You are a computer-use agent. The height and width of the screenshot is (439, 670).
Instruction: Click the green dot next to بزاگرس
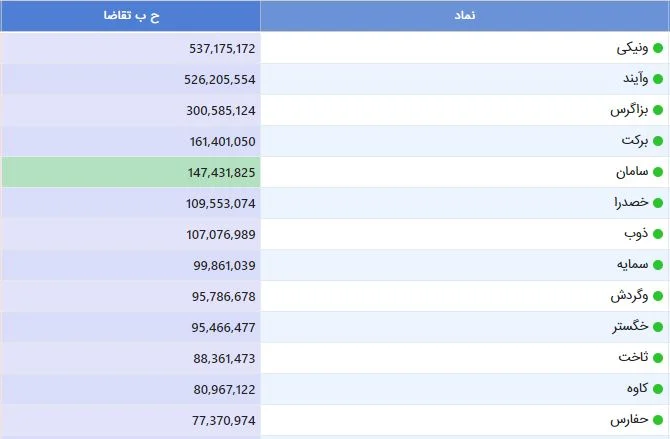[x=658, y=110]
